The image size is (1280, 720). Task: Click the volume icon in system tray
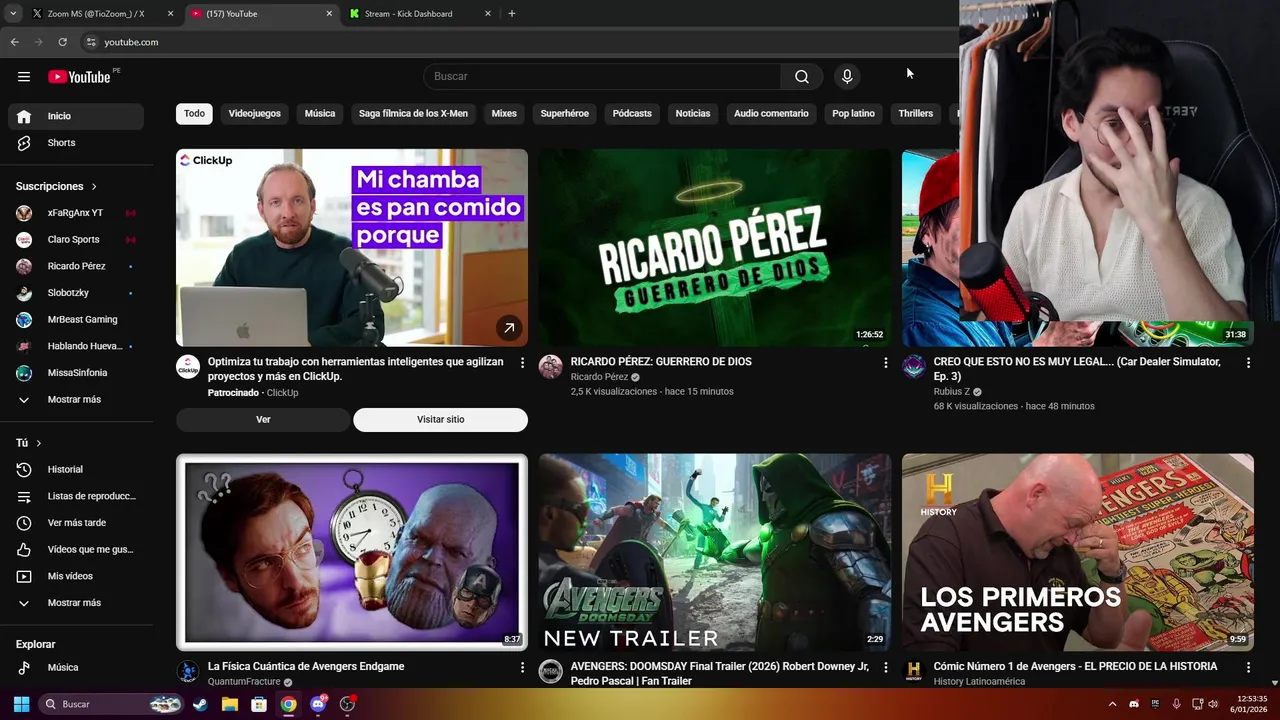(x=1214, y=704)
